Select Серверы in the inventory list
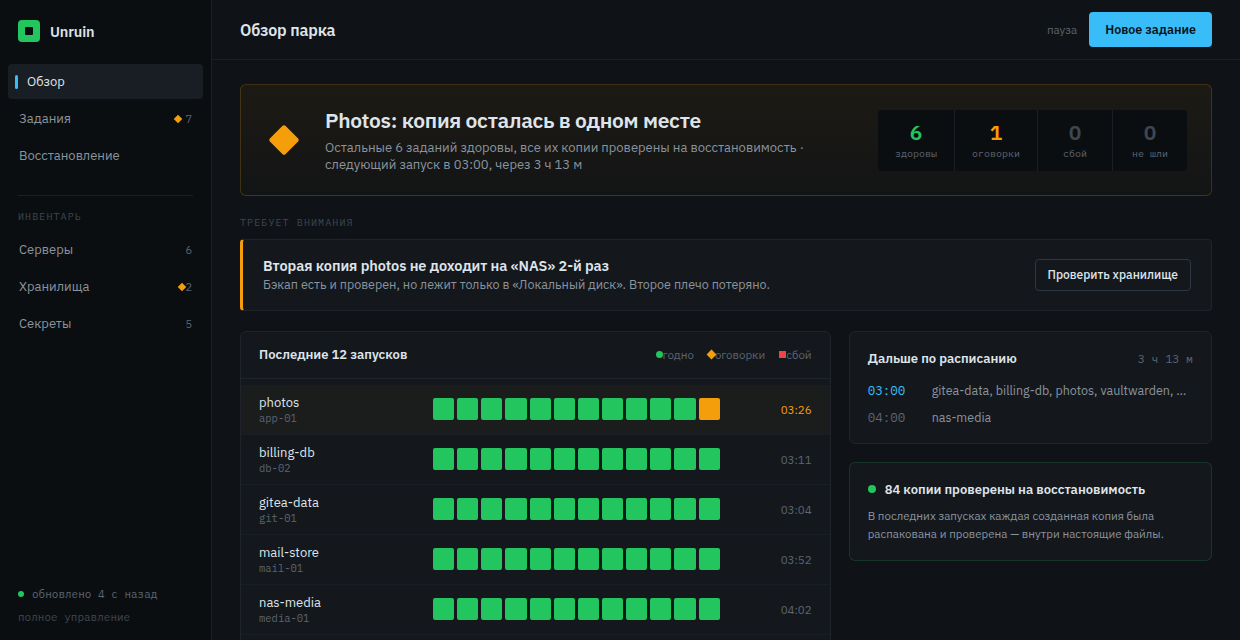The image size is (1240, 640). pyautogui.click(x=105, y=250)
